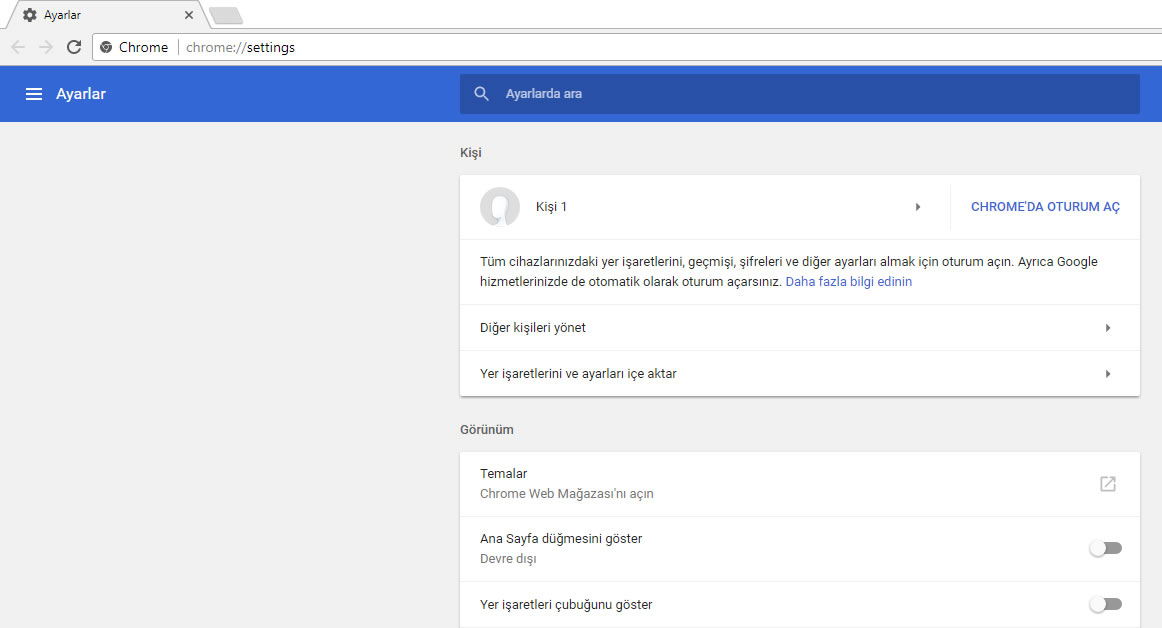
Task: Click CHROME'DA OTURUM AÇ button
Action: 1045,207
